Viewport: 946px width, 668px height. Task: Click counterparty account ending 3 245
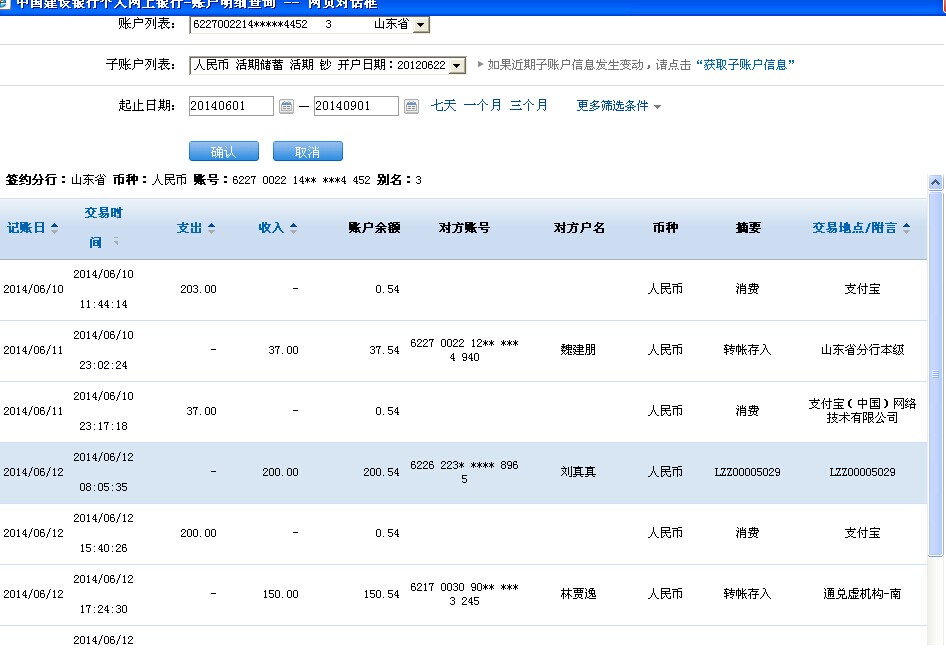click(464, 594)
